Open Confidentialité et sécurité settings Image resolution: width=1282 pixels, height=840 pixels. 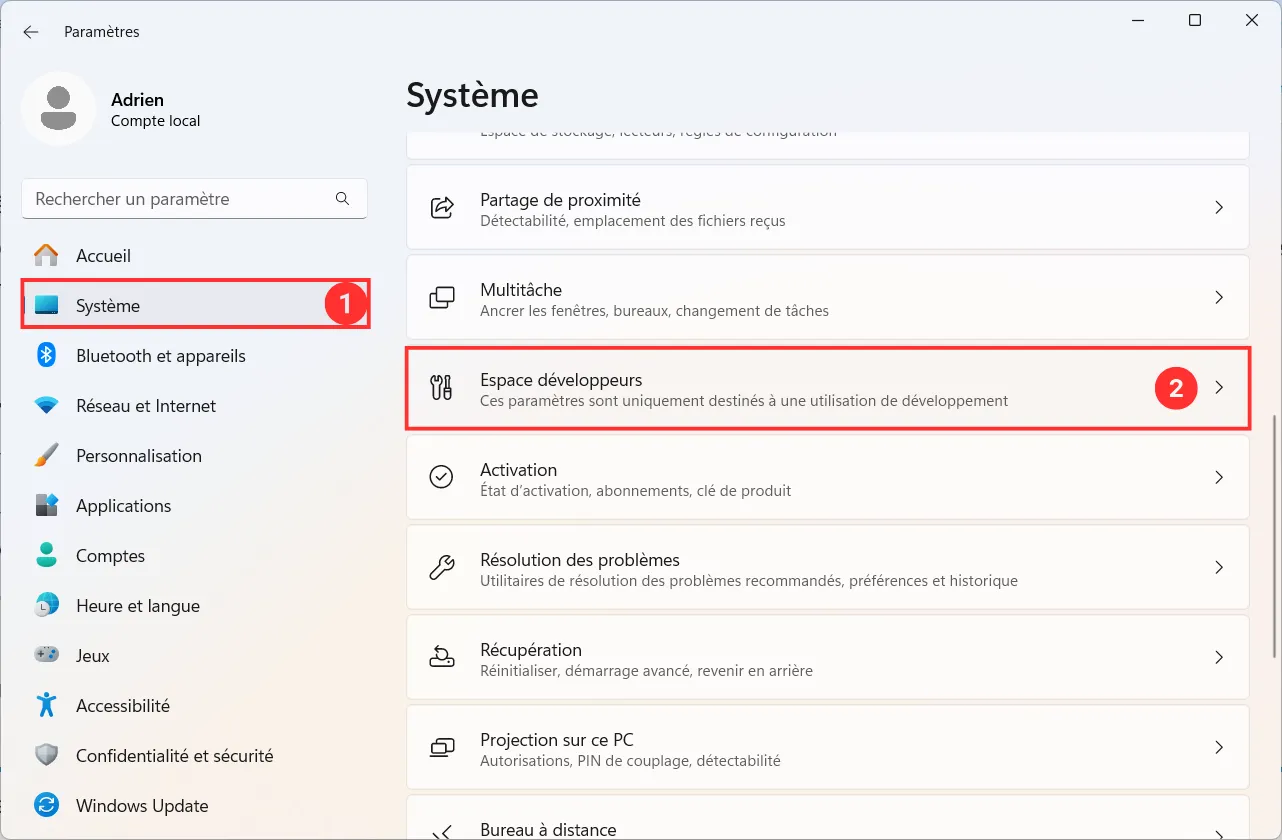(x=194, y=756)
